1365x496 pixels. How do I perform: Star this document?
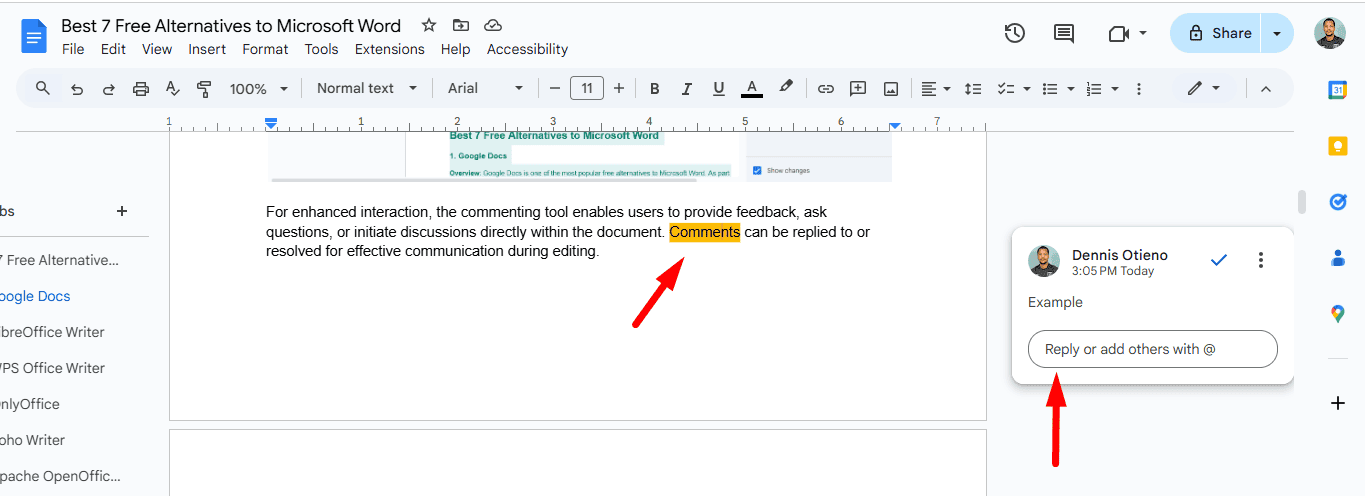[429, 25]
